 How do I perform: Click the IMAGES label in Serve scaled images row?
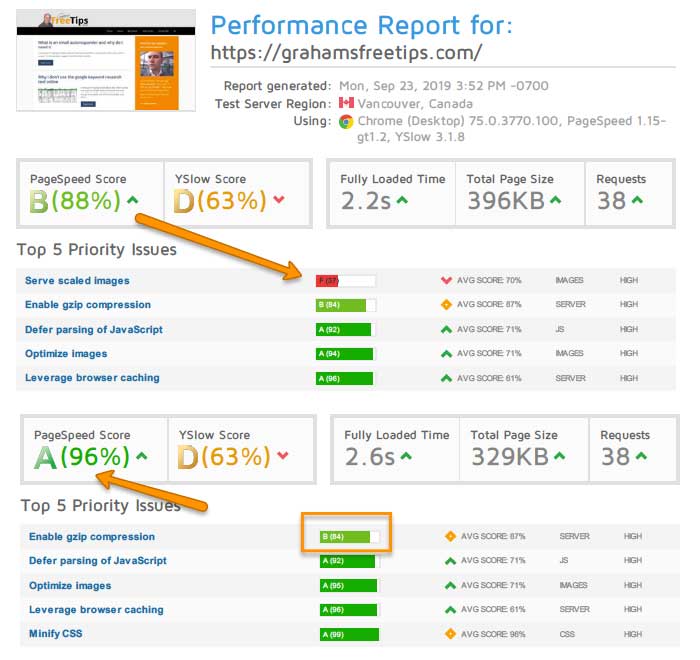pyautogui.click(x=569, y=280)
